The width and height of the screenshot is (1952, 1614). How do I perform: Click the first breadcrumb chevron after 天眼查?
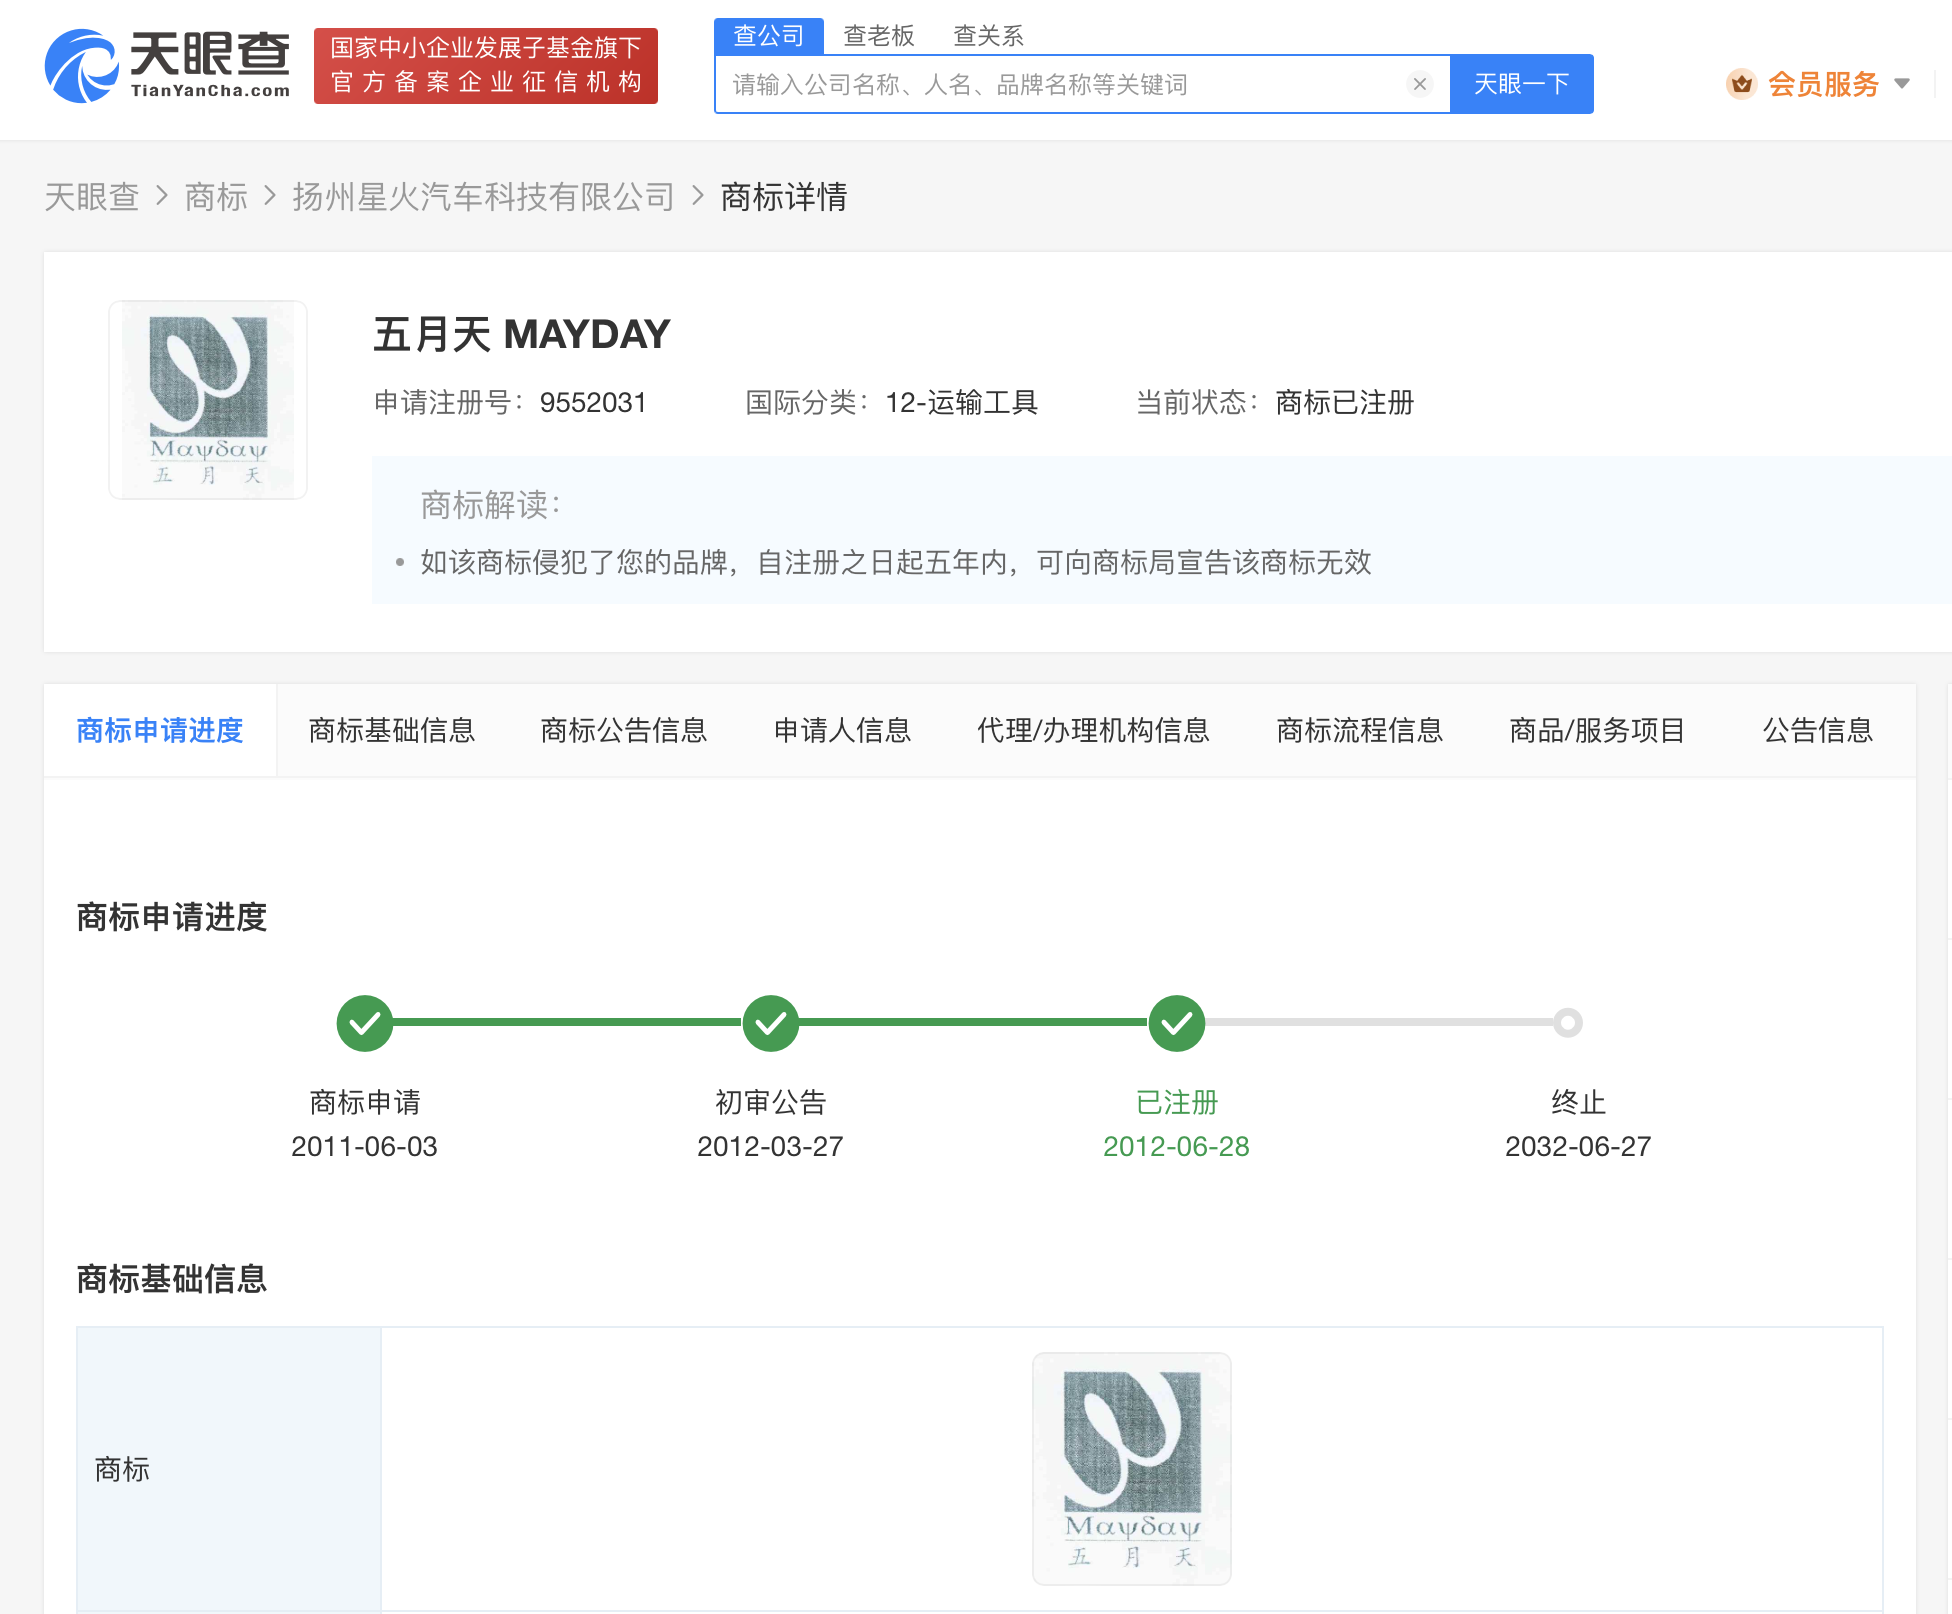162,196
